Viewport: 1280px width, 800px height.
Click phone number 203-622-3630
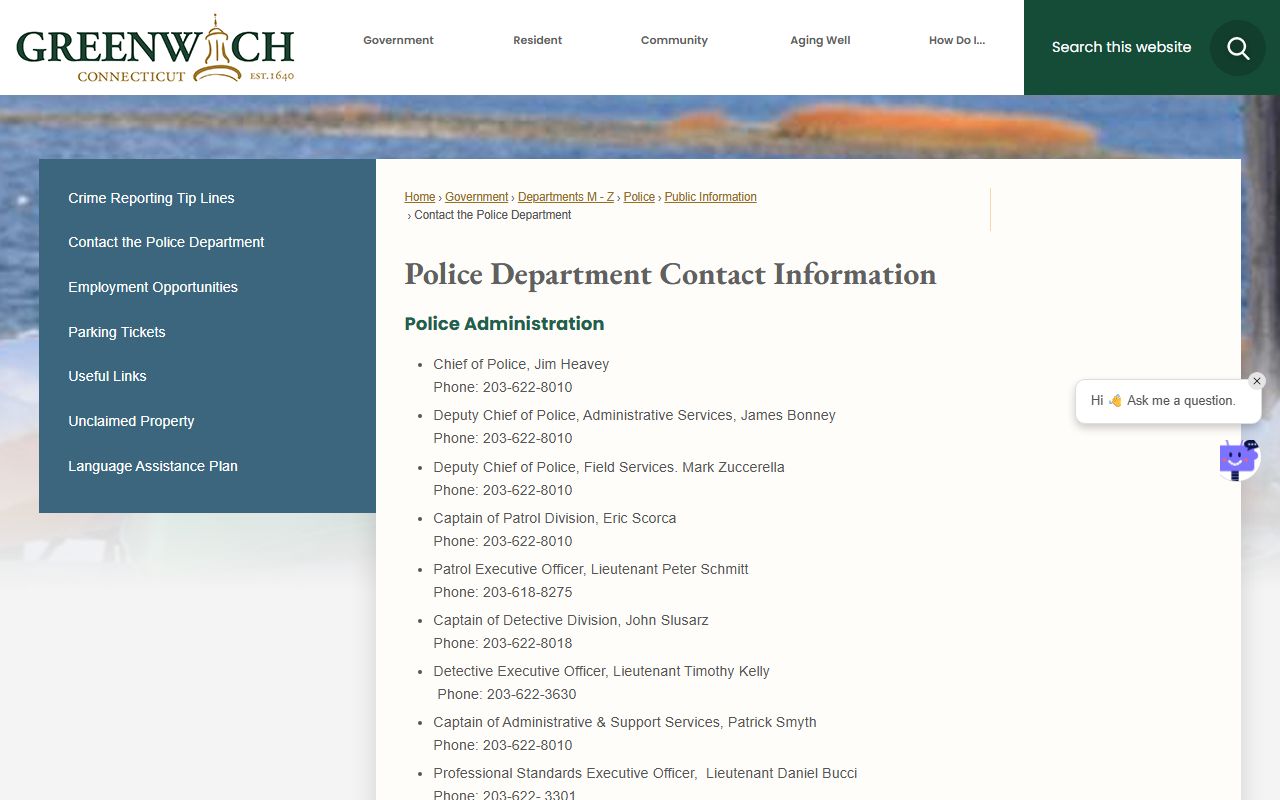[531, 694]
